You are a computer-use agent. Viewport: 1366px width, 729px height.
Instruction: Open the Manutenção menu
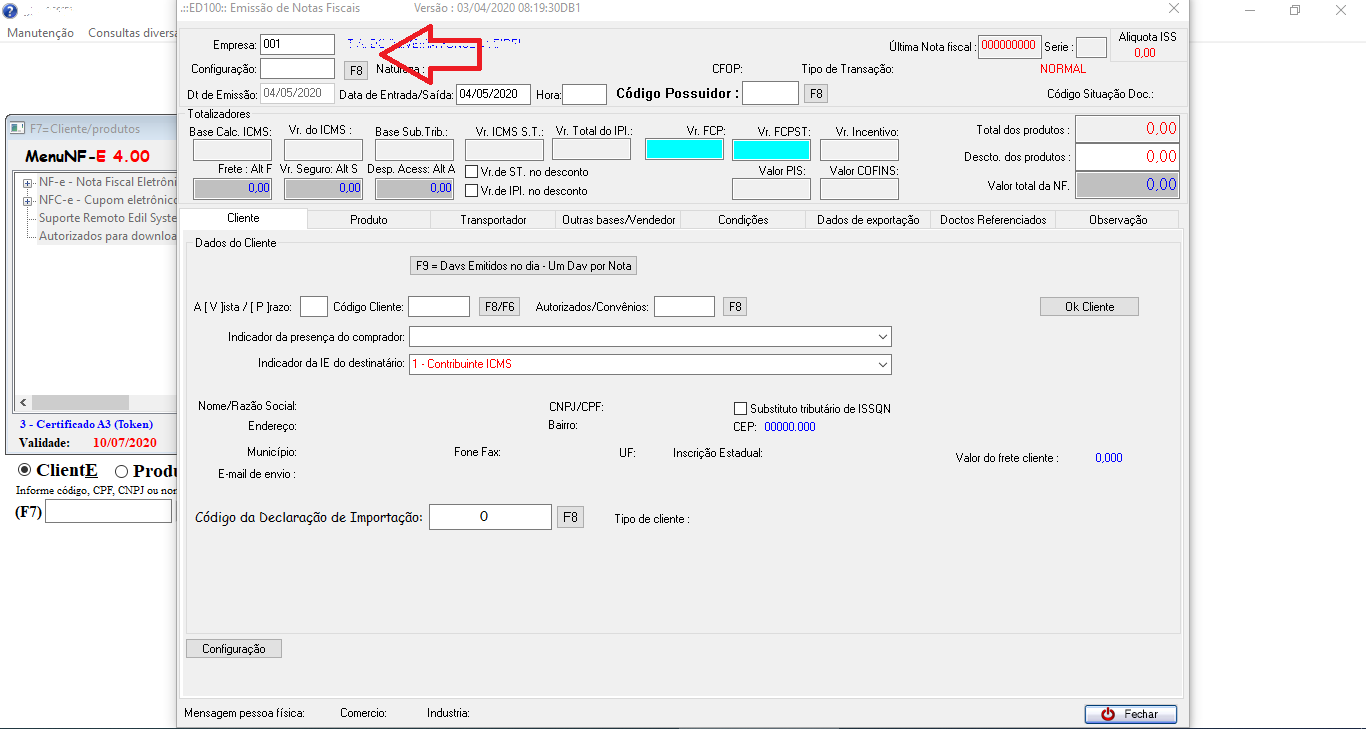click(40, 33)
